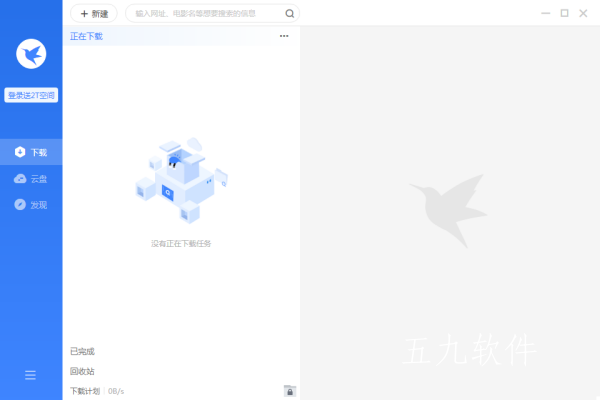Click the lock icon for private space
This screenshot has width=600, height=400.
point(290,391)
